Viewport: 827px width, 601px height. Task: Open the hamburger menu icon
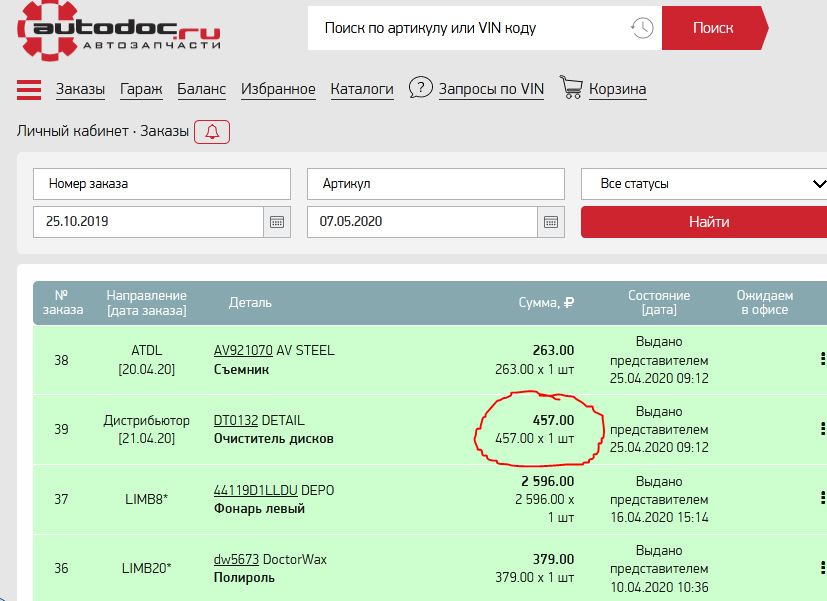(29, 90)
